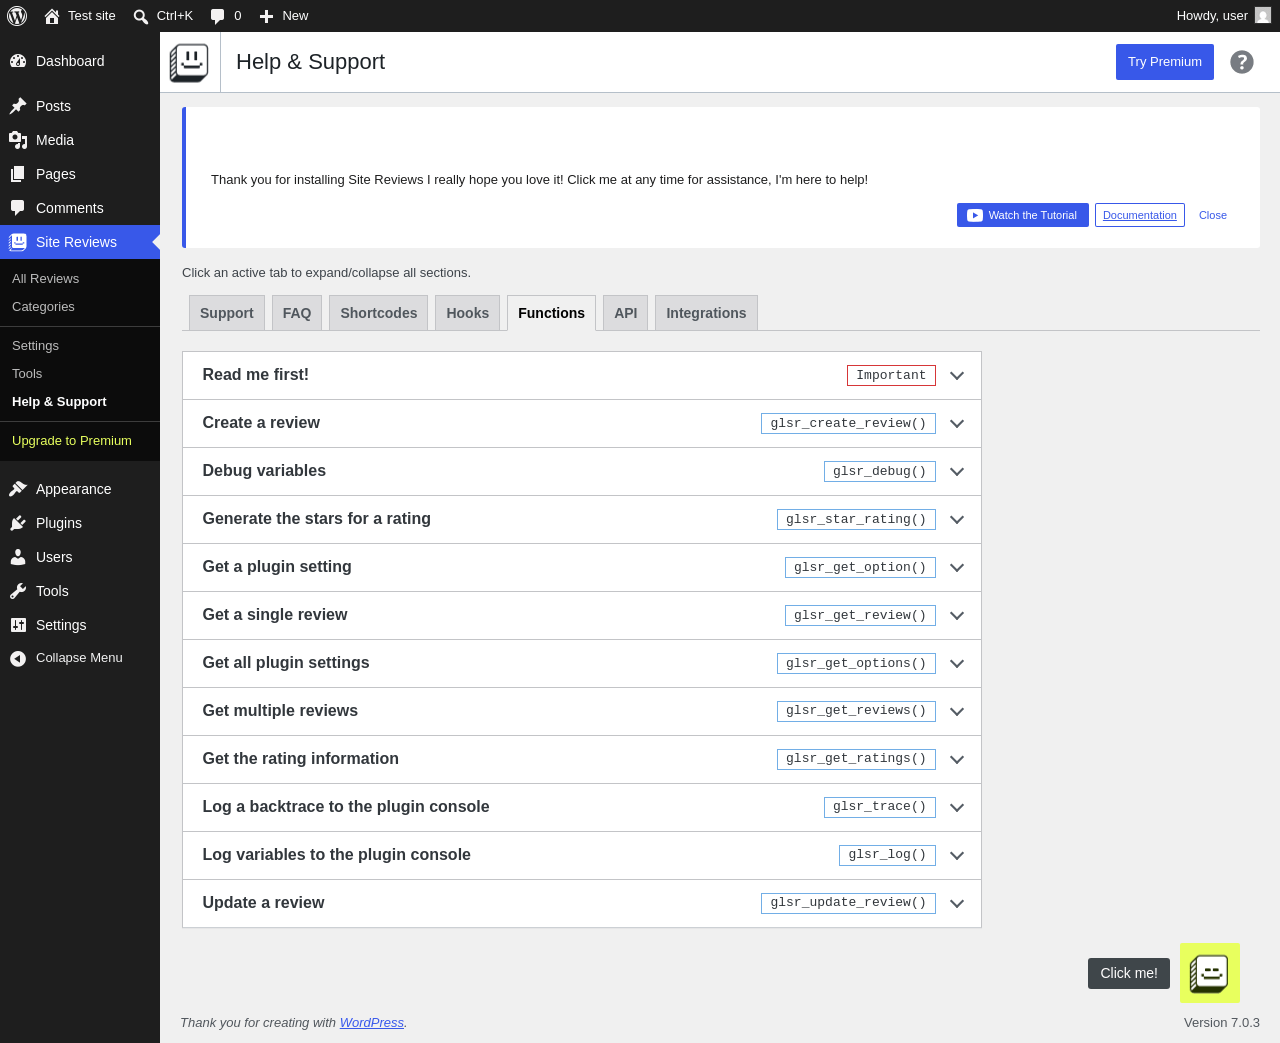This screenshot has height=1043, width=1280.
Task: Click the glsr_star_rating() code tag
Action: tap(856, 519)
